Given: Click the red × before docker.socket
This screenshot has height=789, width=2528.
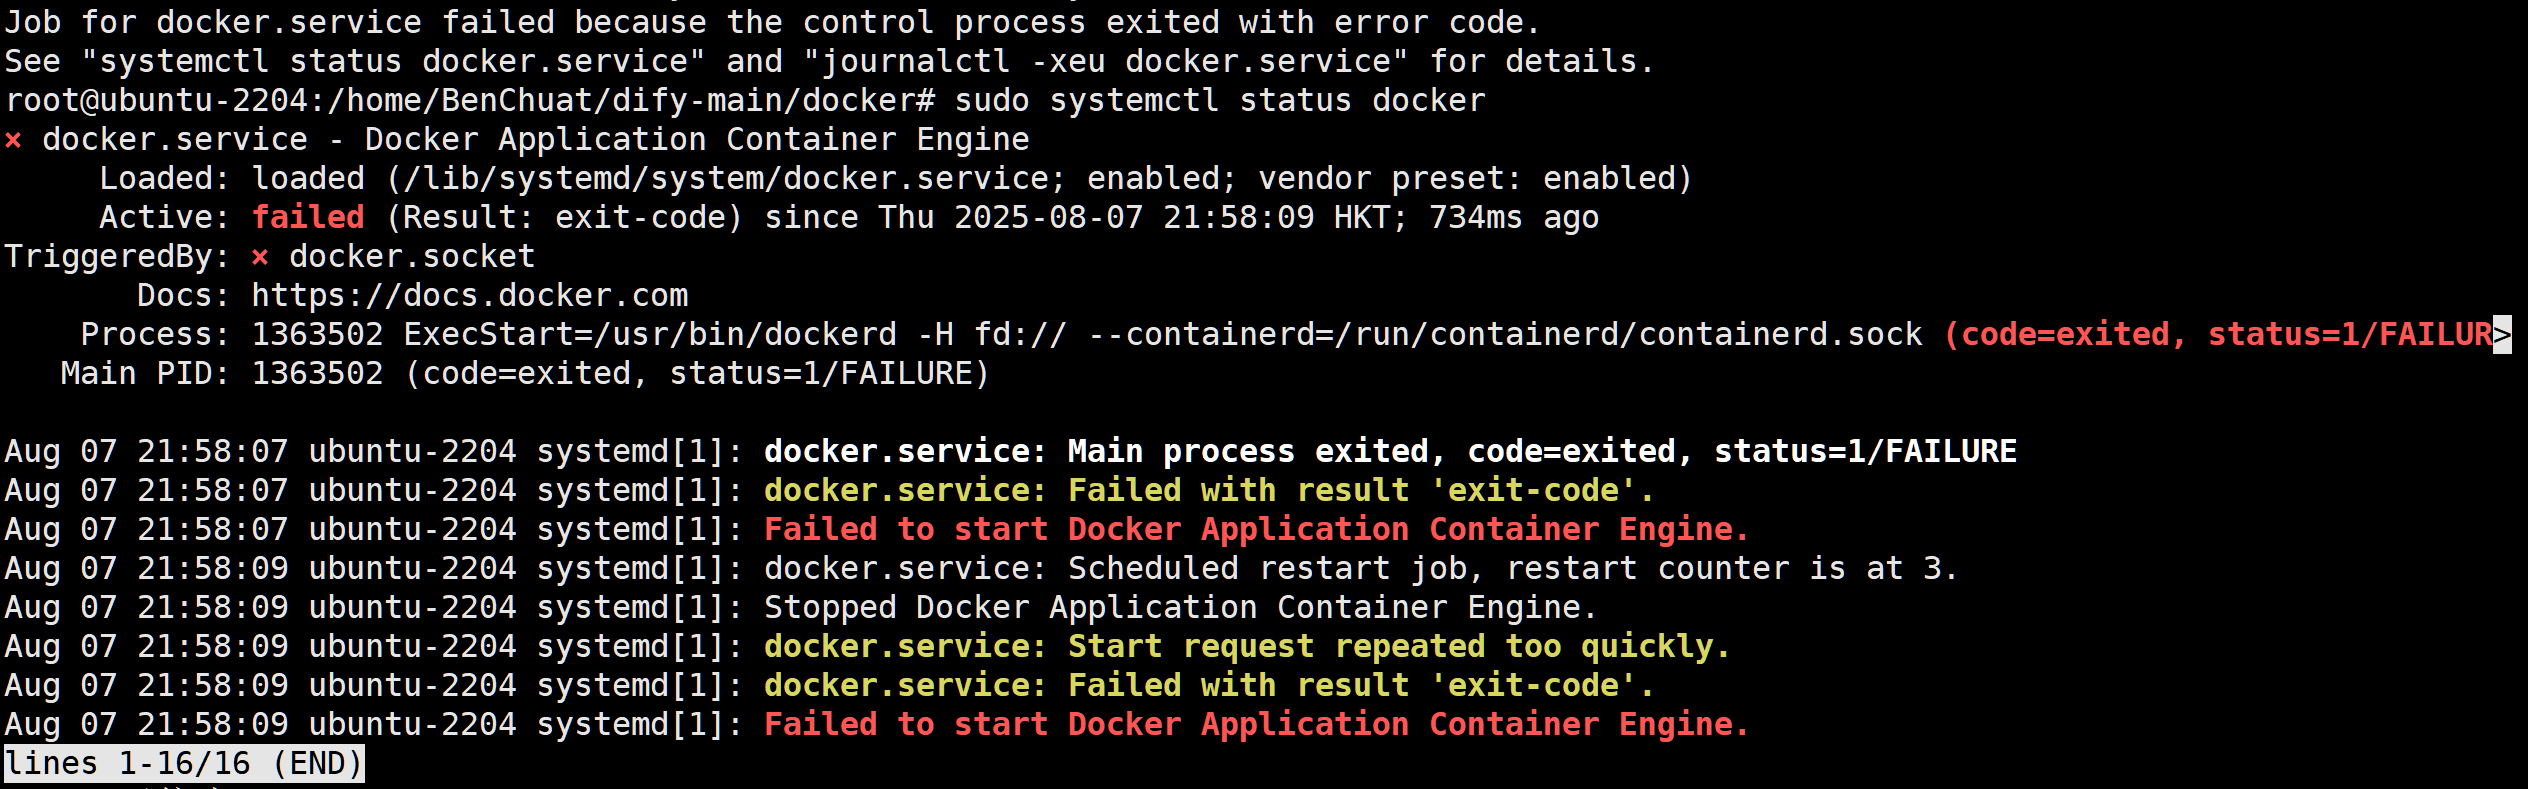Looking at the screenshot, I should 260,258.
